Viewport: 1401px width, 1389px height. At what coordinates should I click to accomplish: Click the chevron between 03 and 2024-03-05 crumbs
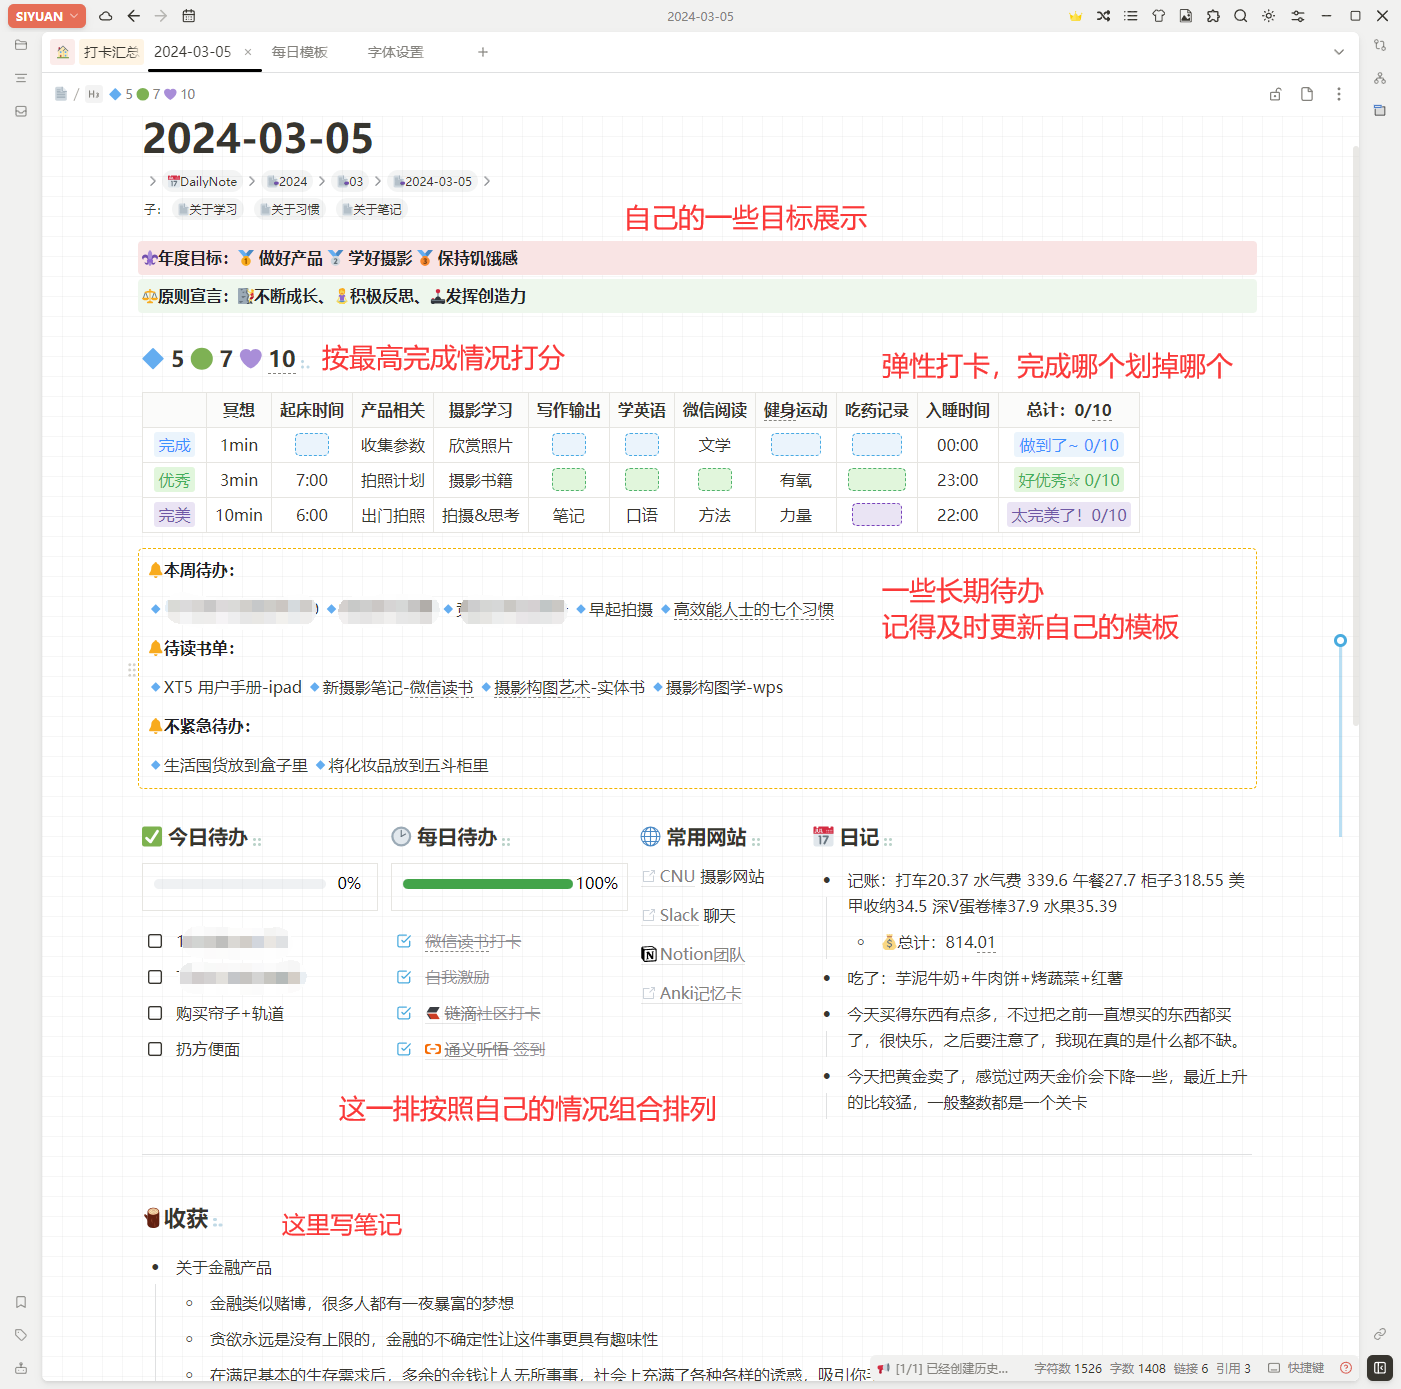378,181
